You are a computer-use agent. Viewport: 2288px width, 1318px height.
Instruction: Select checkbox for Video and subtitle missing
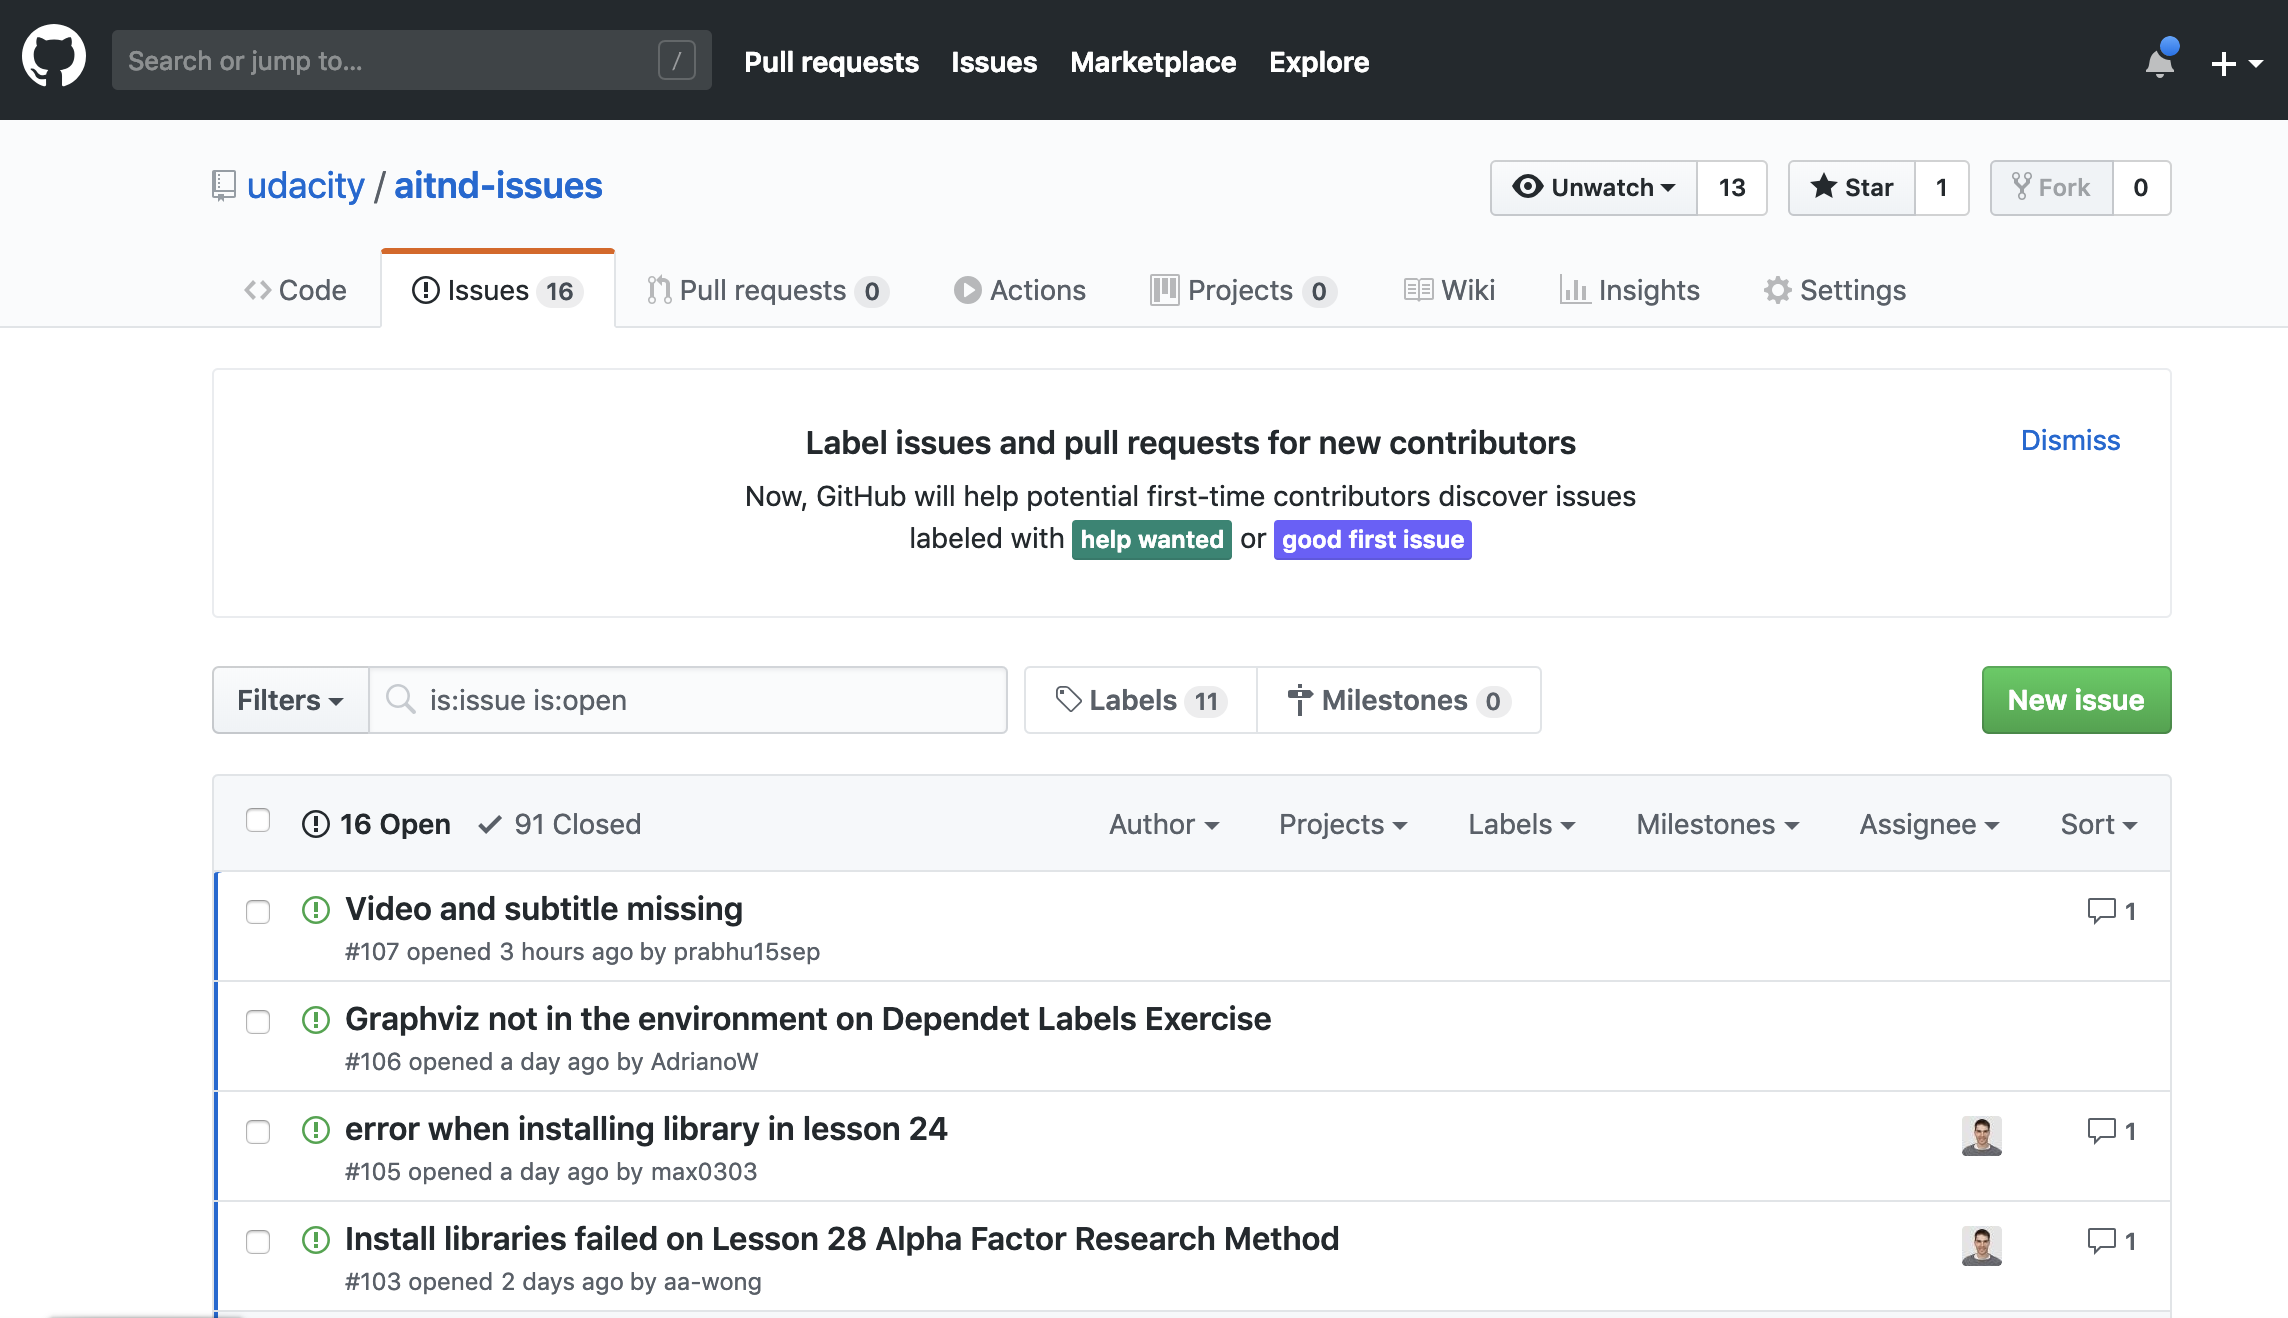coord(258,911)
